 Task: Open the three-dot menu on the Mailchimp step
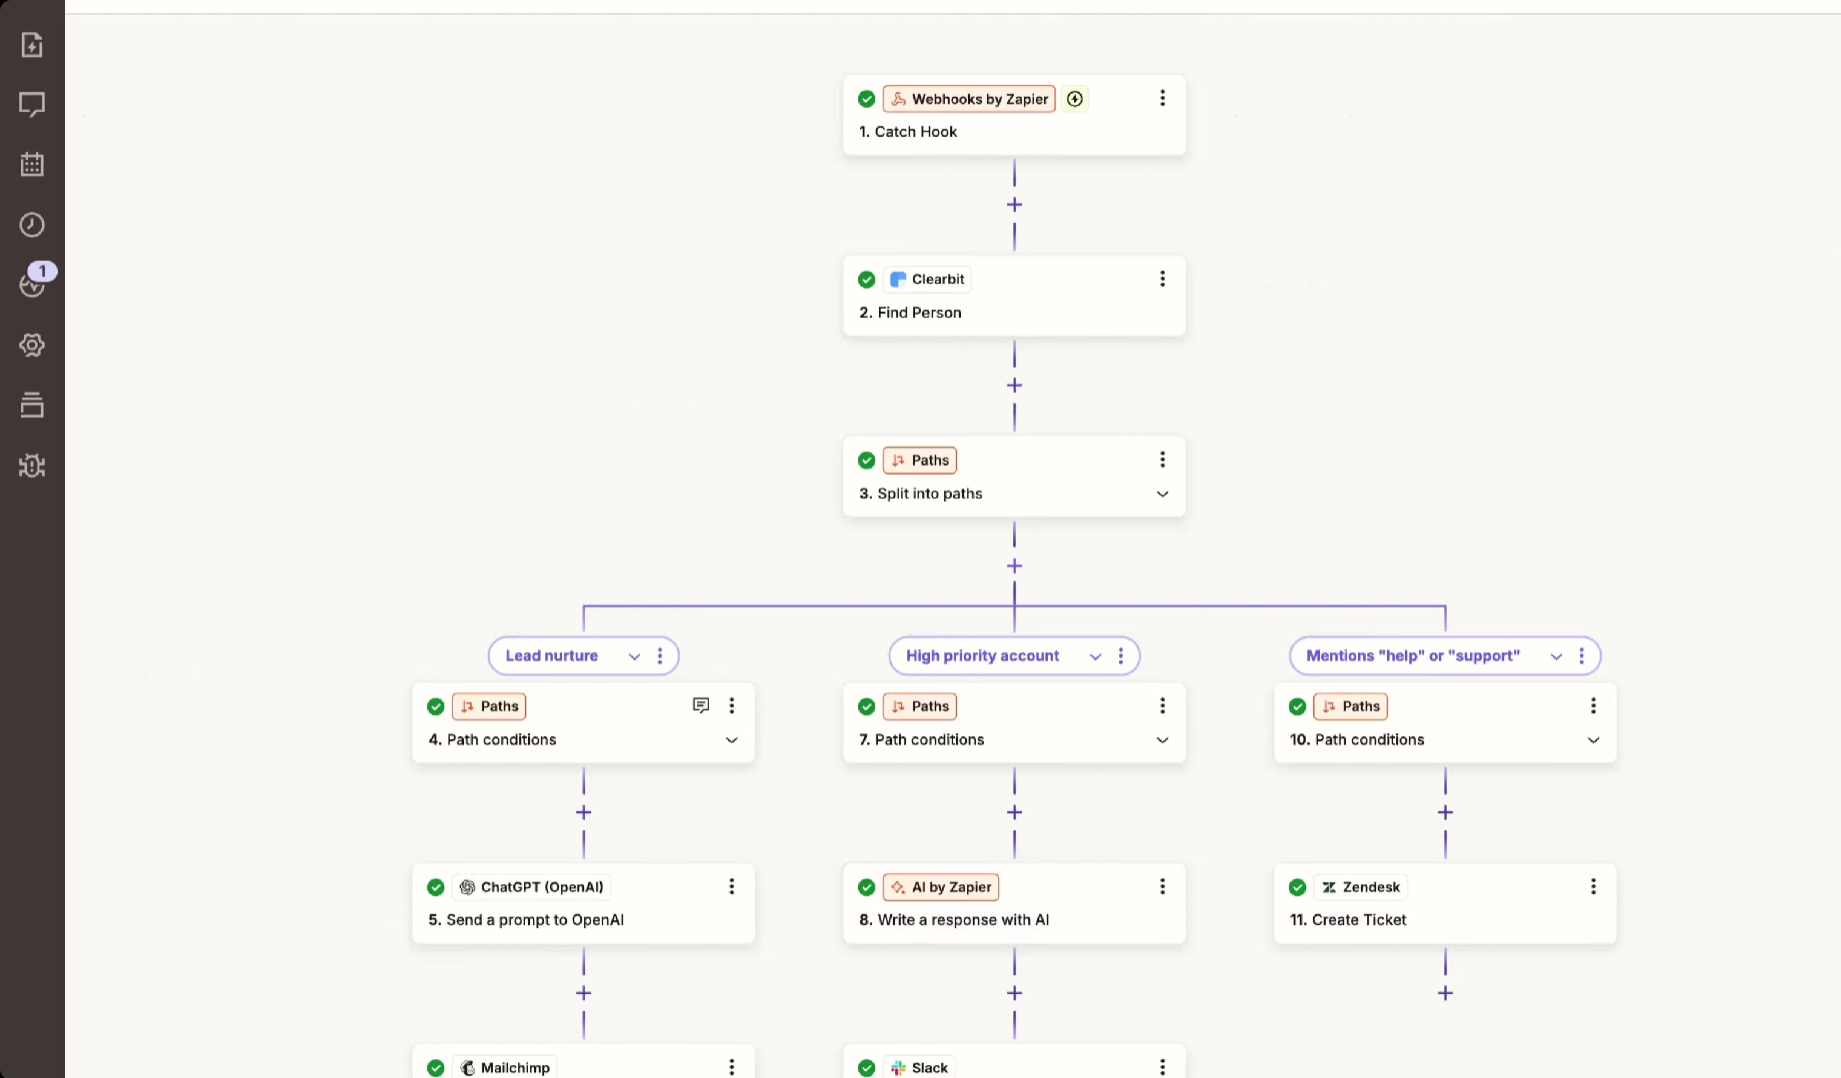point(732,1067)
